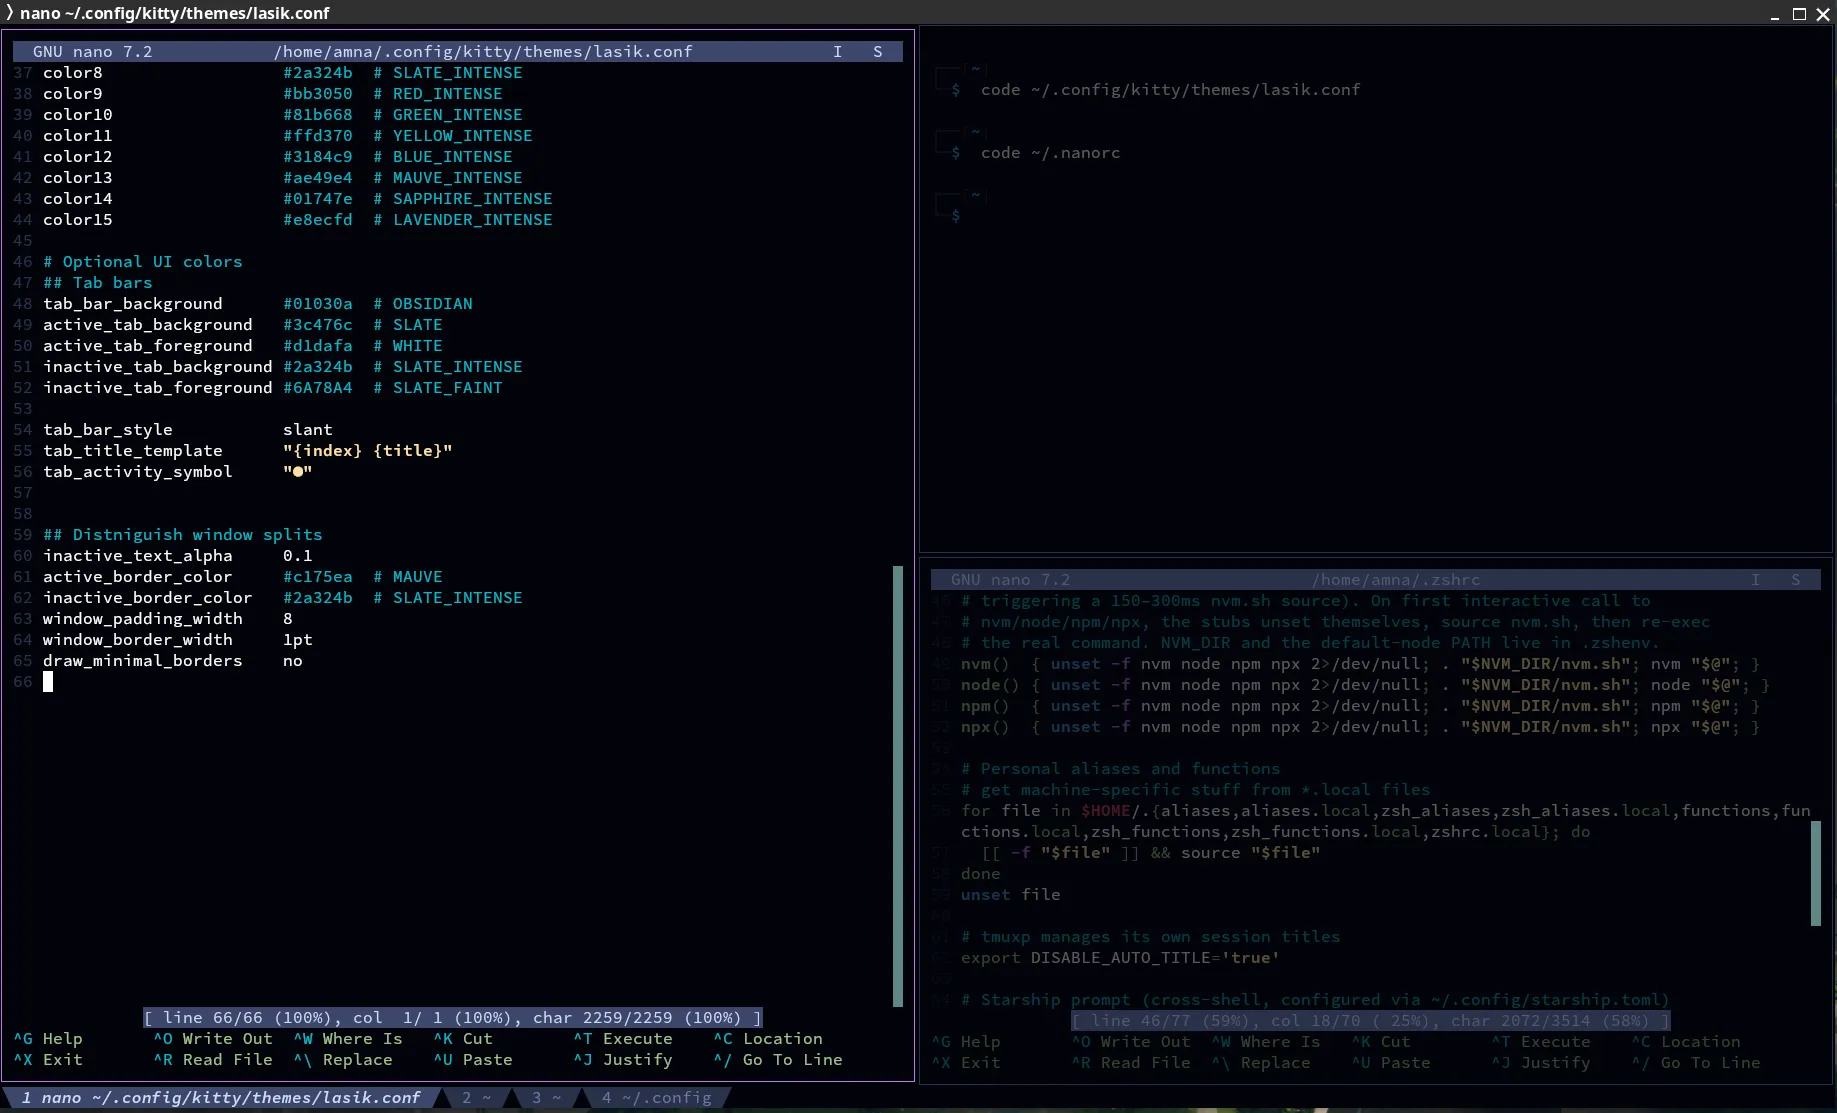Open tab 4 ~/.config
Screen dimensions: 1837x1113
point(656,1097)
